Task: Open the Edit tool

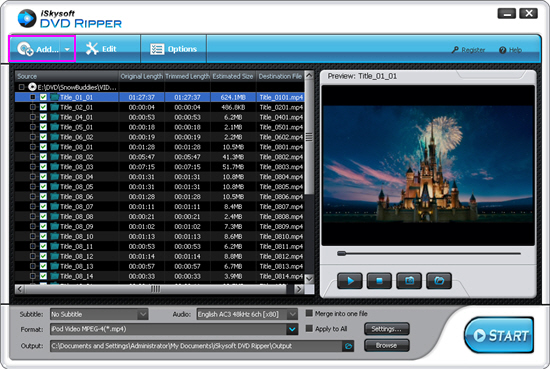Action: pos(101,49)
